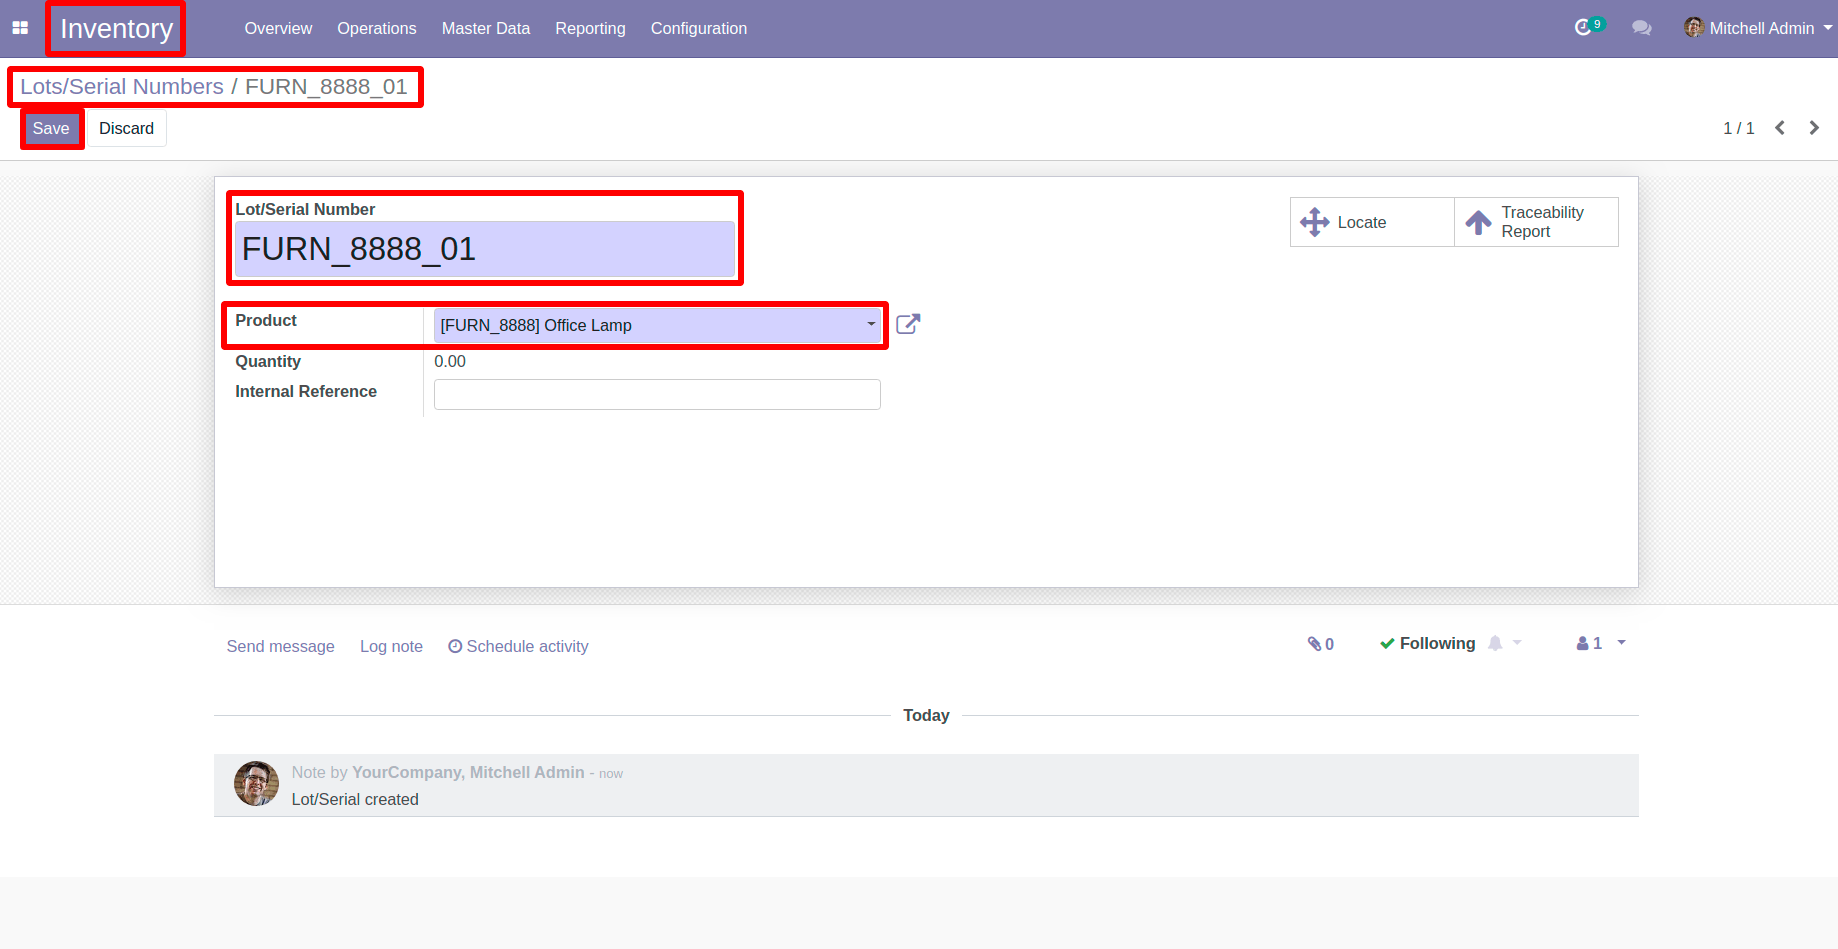Click the Lot/Serial Number field FURN_8888_01
Viewport: 1838px width, 949px height.
pos(485,249)
